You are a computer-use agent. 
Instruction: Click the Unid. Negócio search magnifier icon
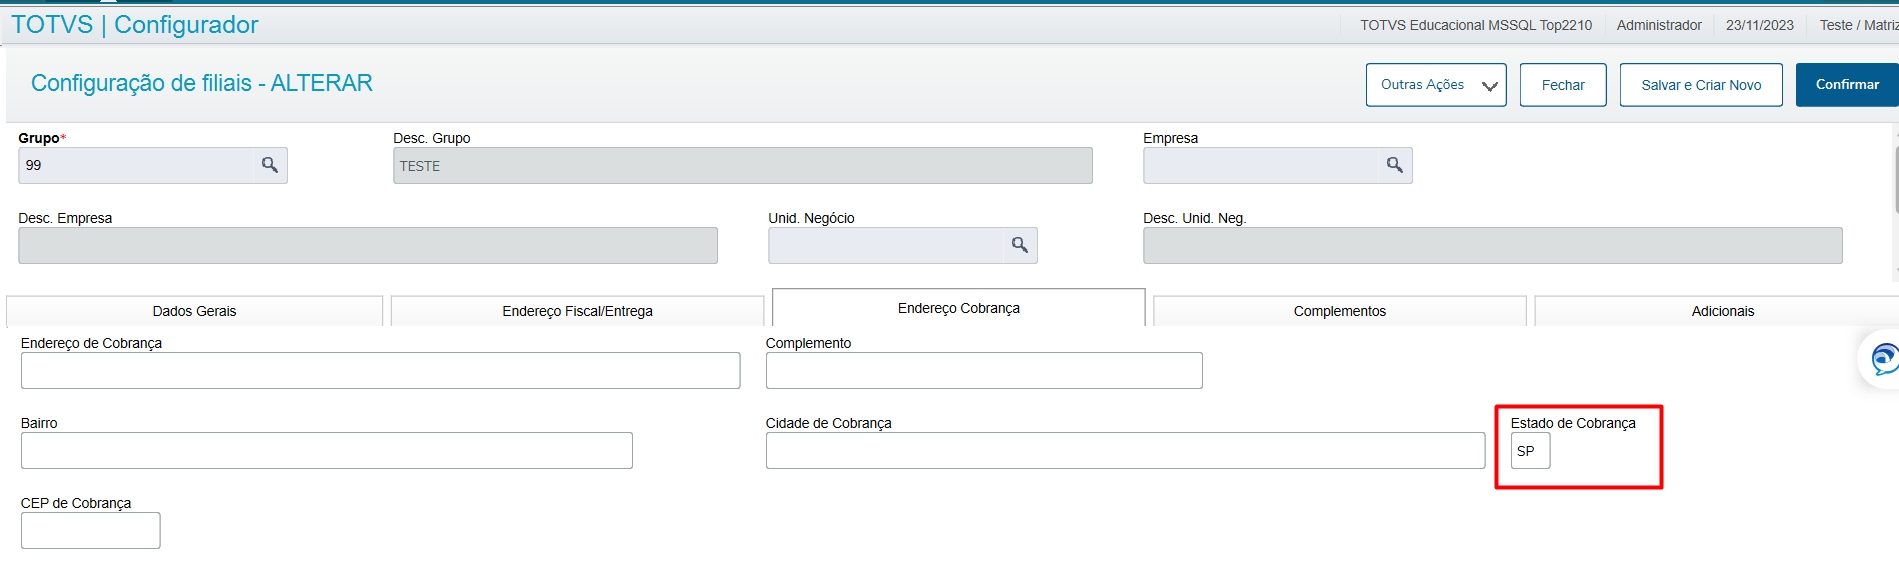(x=1019, y=245)
